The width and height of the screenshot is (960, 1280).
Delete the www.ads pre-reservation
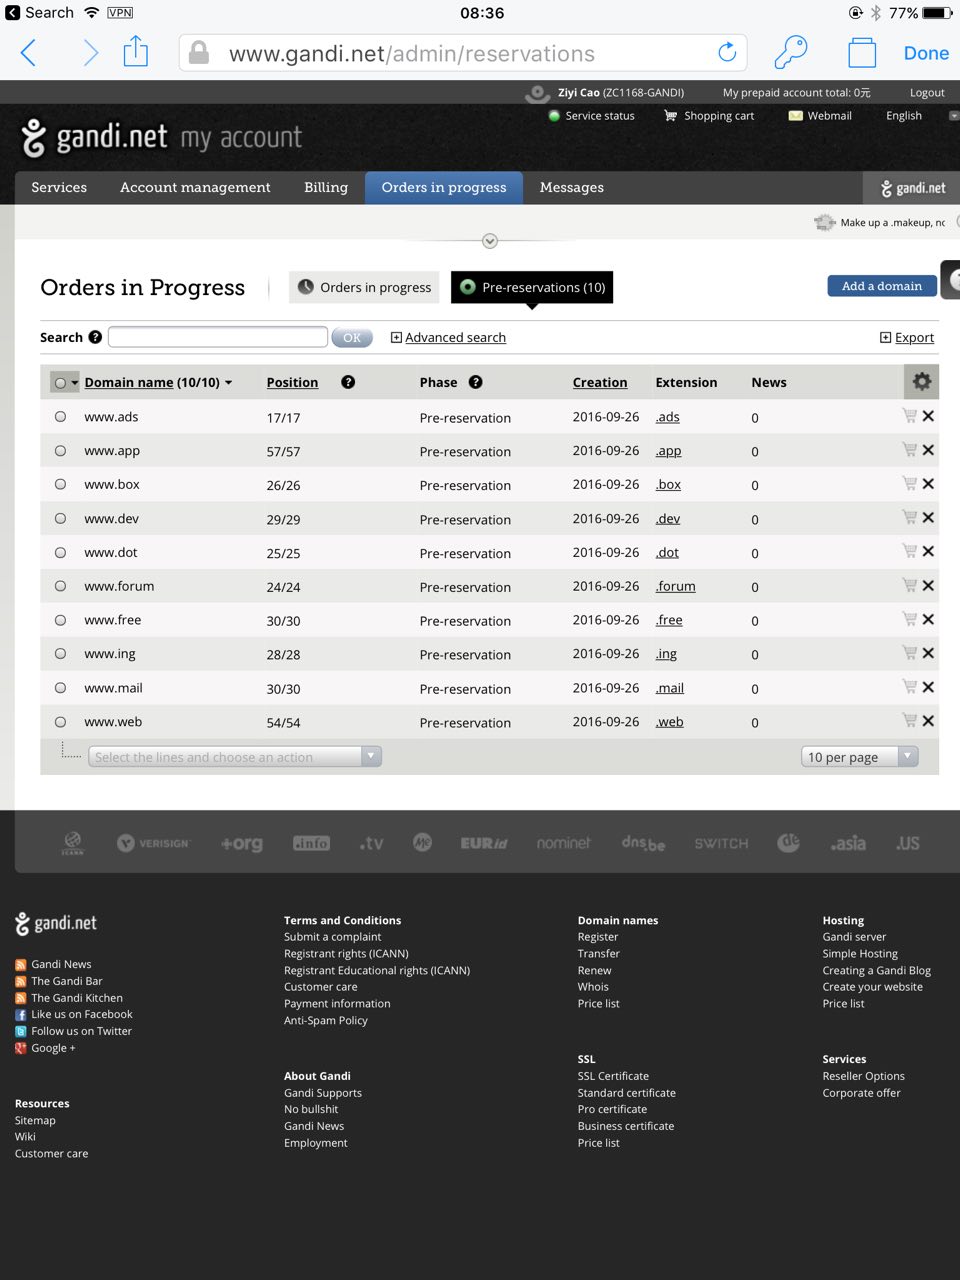pyautogui.click(x=928, y=416)
